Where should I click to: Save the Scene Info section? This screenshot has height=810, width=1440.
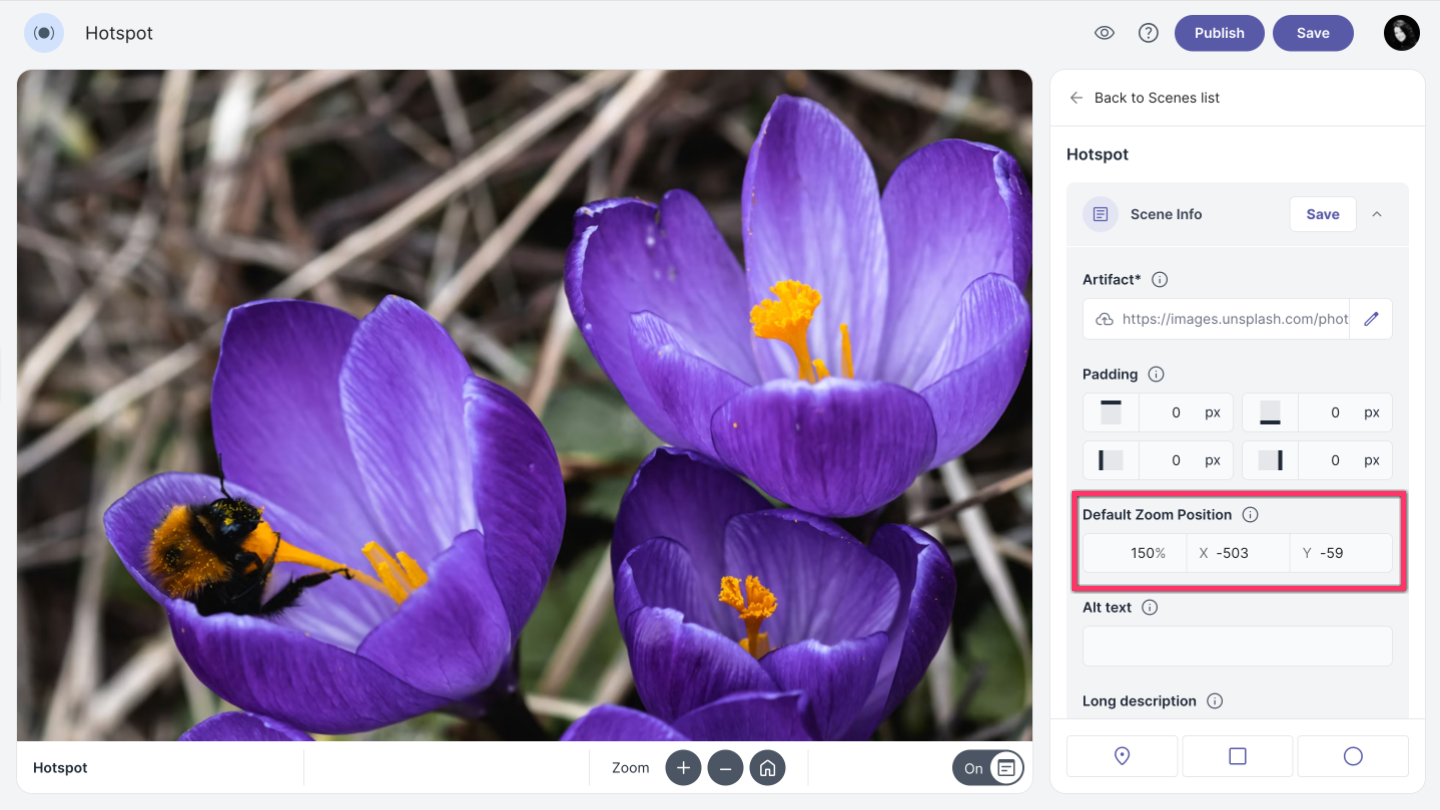coord(1322,214)
